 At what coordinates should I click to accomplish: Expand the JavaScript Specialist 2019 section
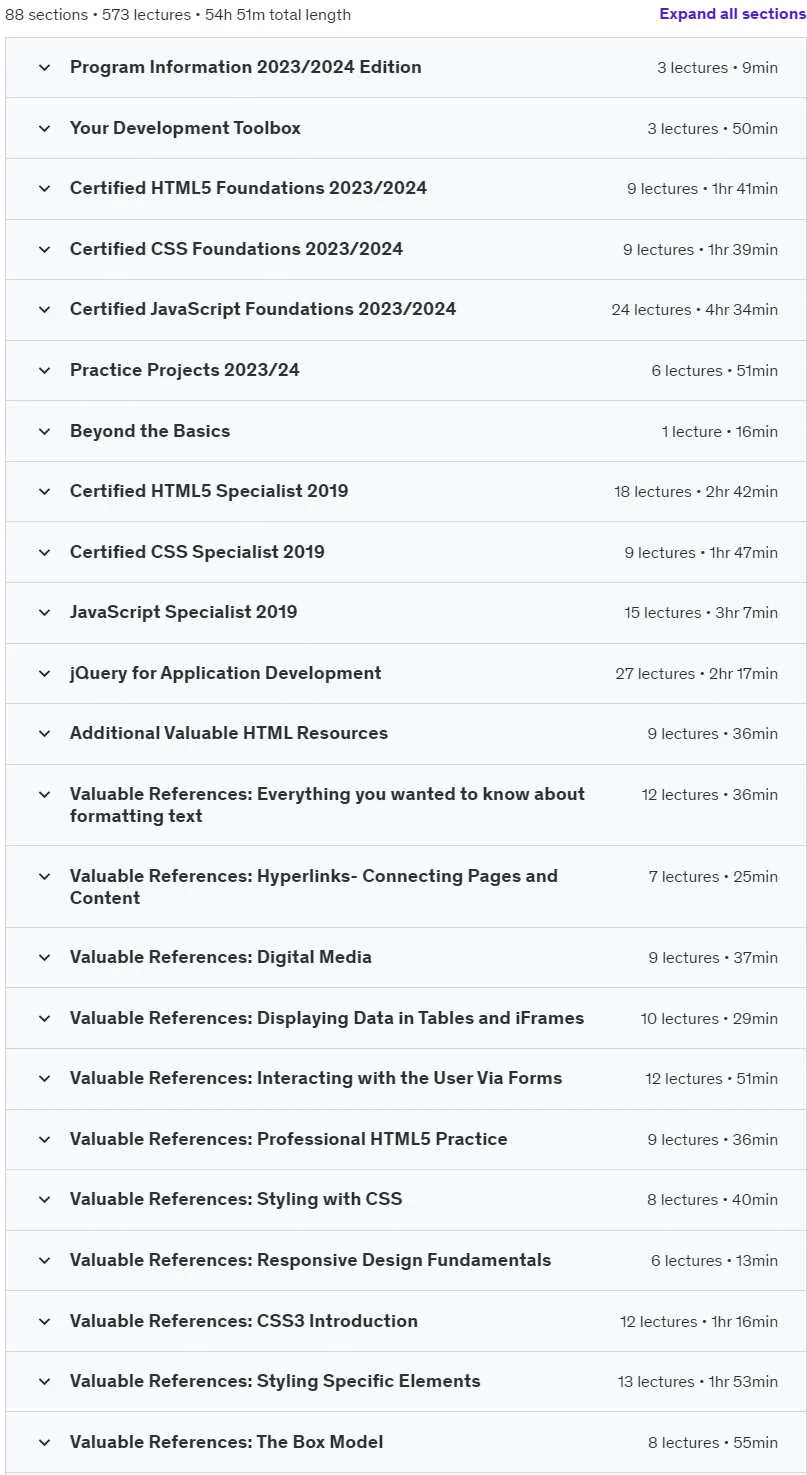(x=405, y=613)
